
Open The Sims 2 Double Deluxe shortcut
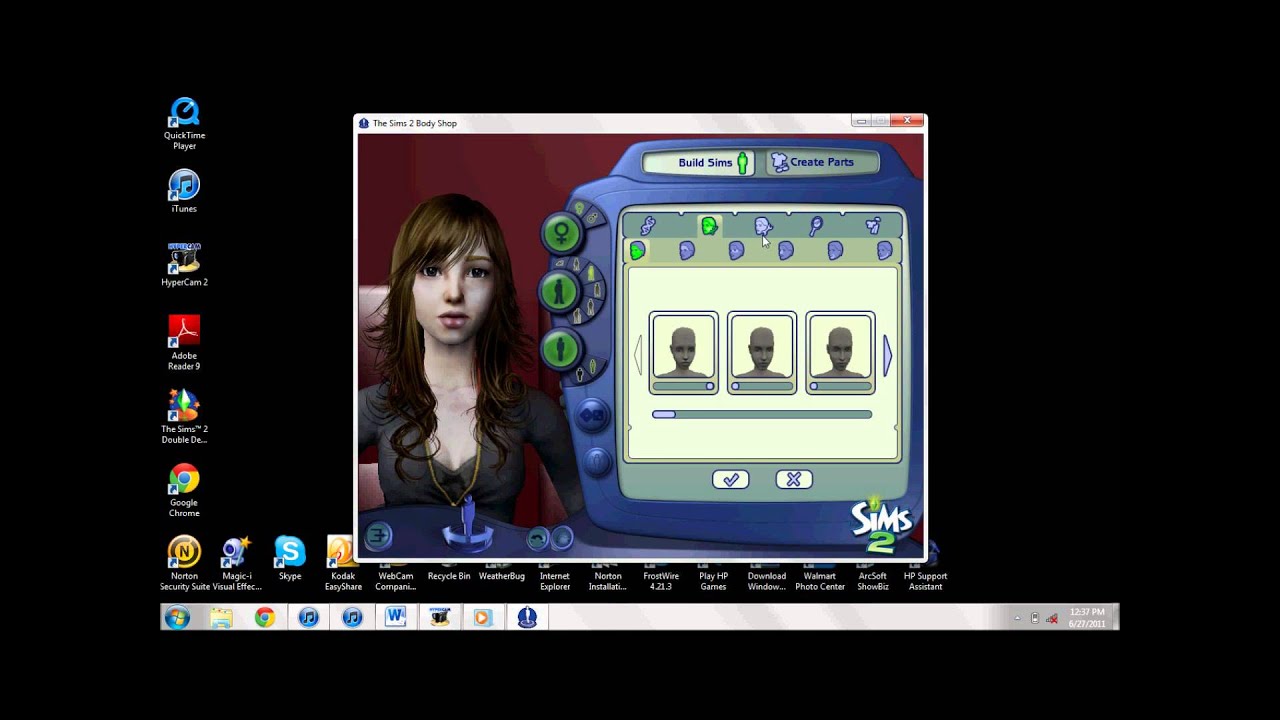(184, 416)
